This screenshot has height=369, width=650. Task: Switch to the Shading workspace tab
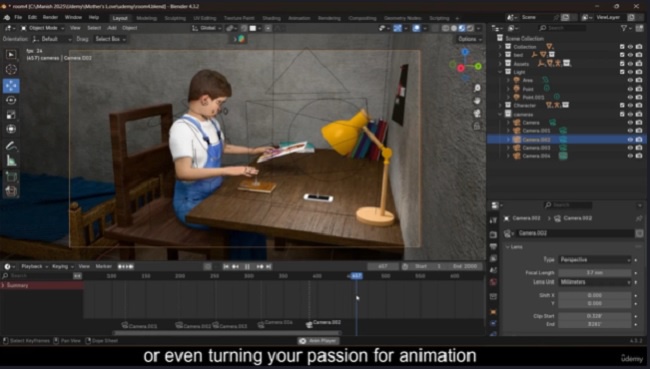tap(272, 18)
